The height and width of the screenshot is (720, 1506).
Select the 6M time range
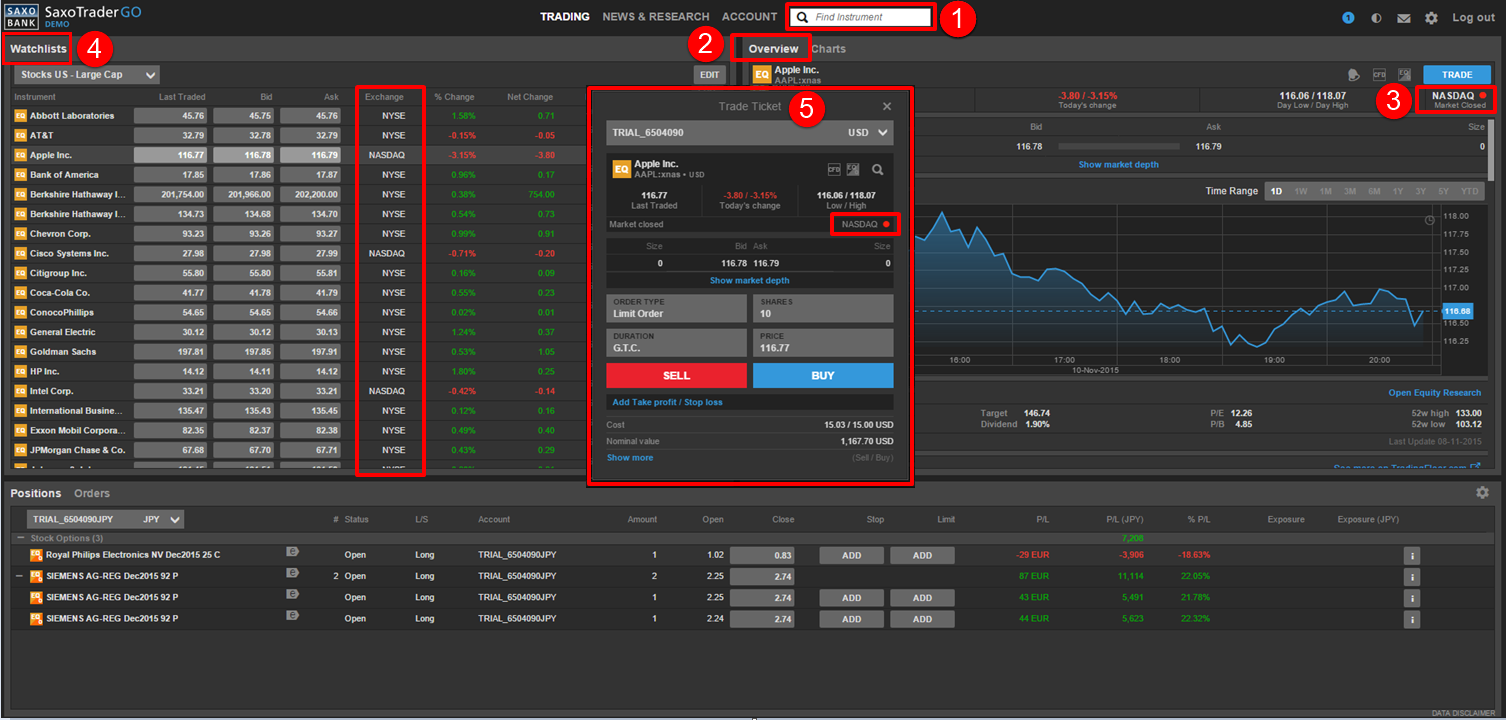point(1374,191)
